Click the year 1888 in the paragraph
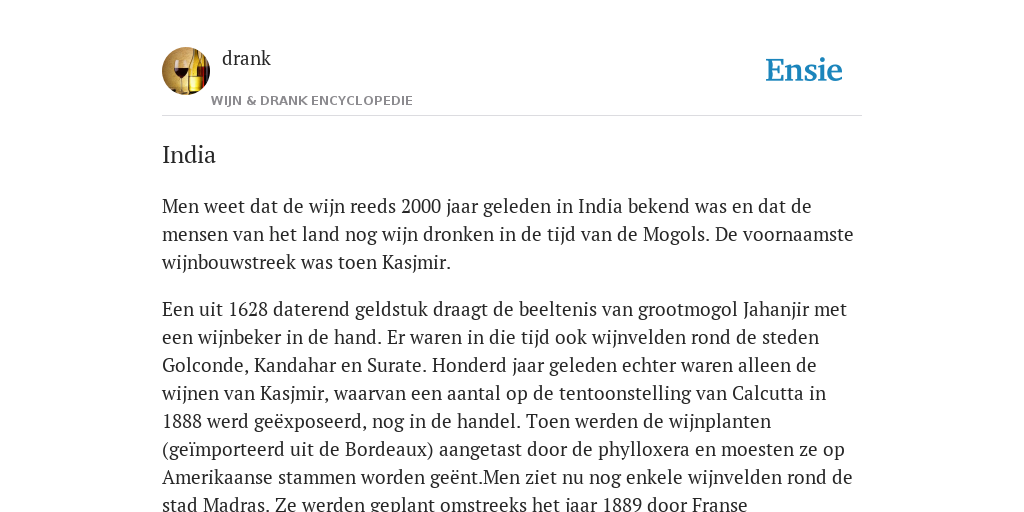 tap(182, 421)
